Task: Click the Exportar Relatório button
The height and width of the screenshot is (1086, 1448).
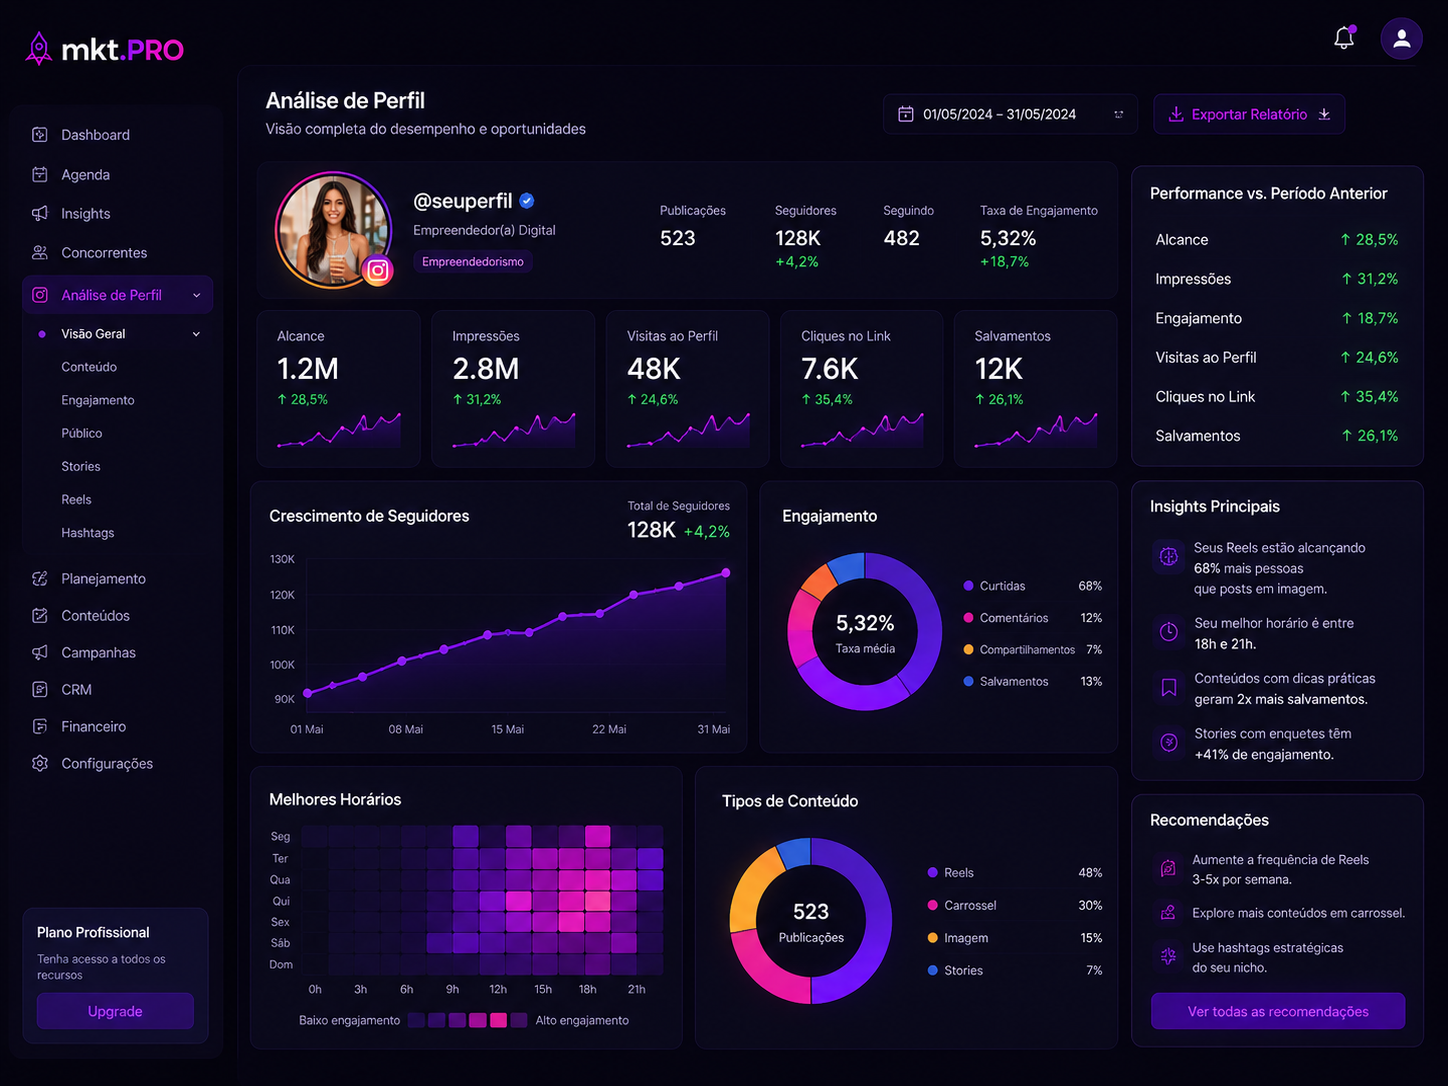Action: point(1249,114)
